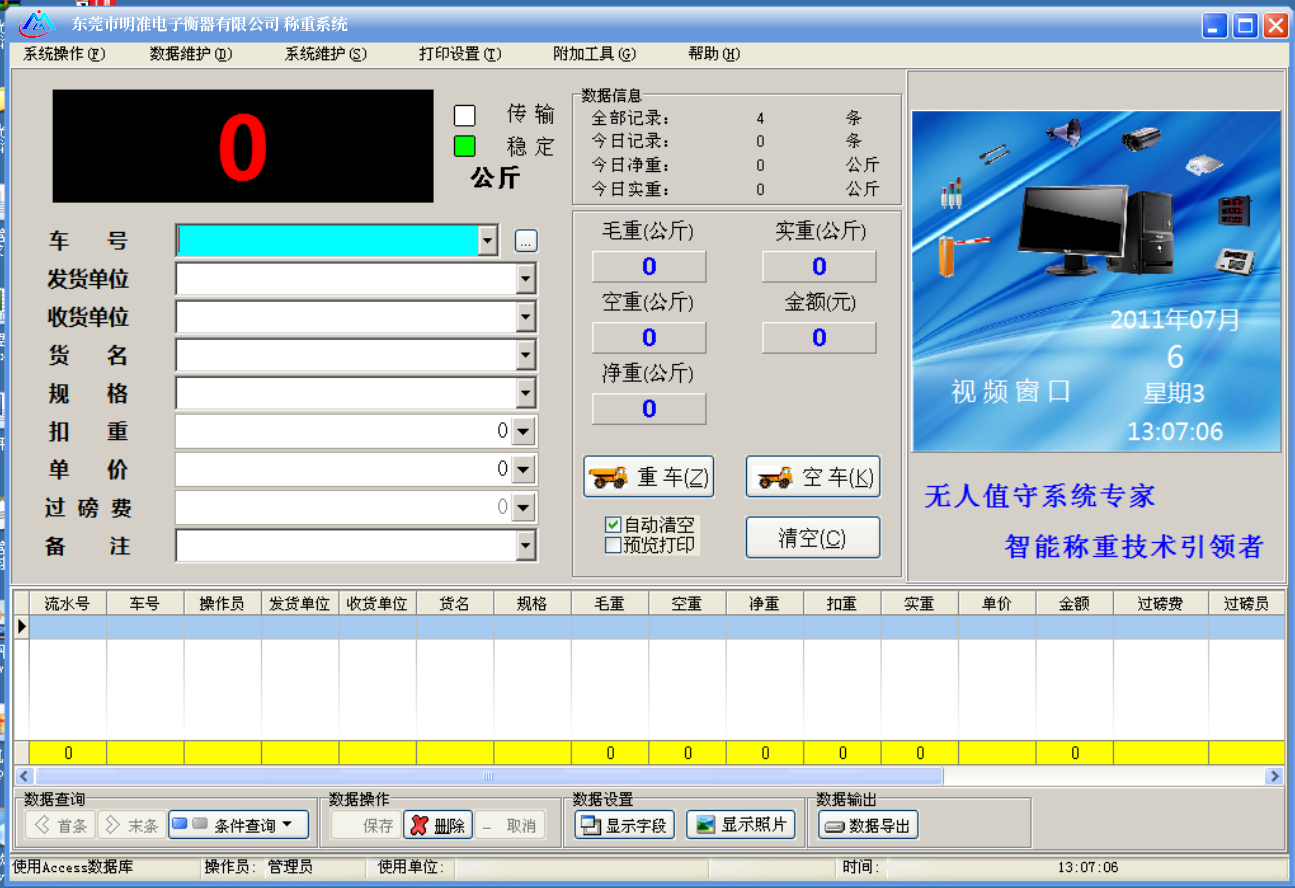Open the 附加工具(G) menu
Viewport: 1295px width, 888px height.
tap(594, 54)
